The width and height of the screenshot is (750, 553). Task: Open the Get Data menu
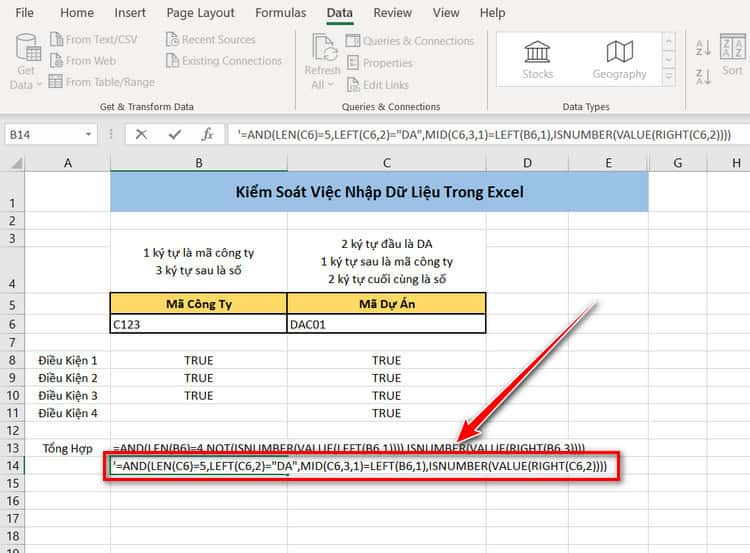pos(26,61)
